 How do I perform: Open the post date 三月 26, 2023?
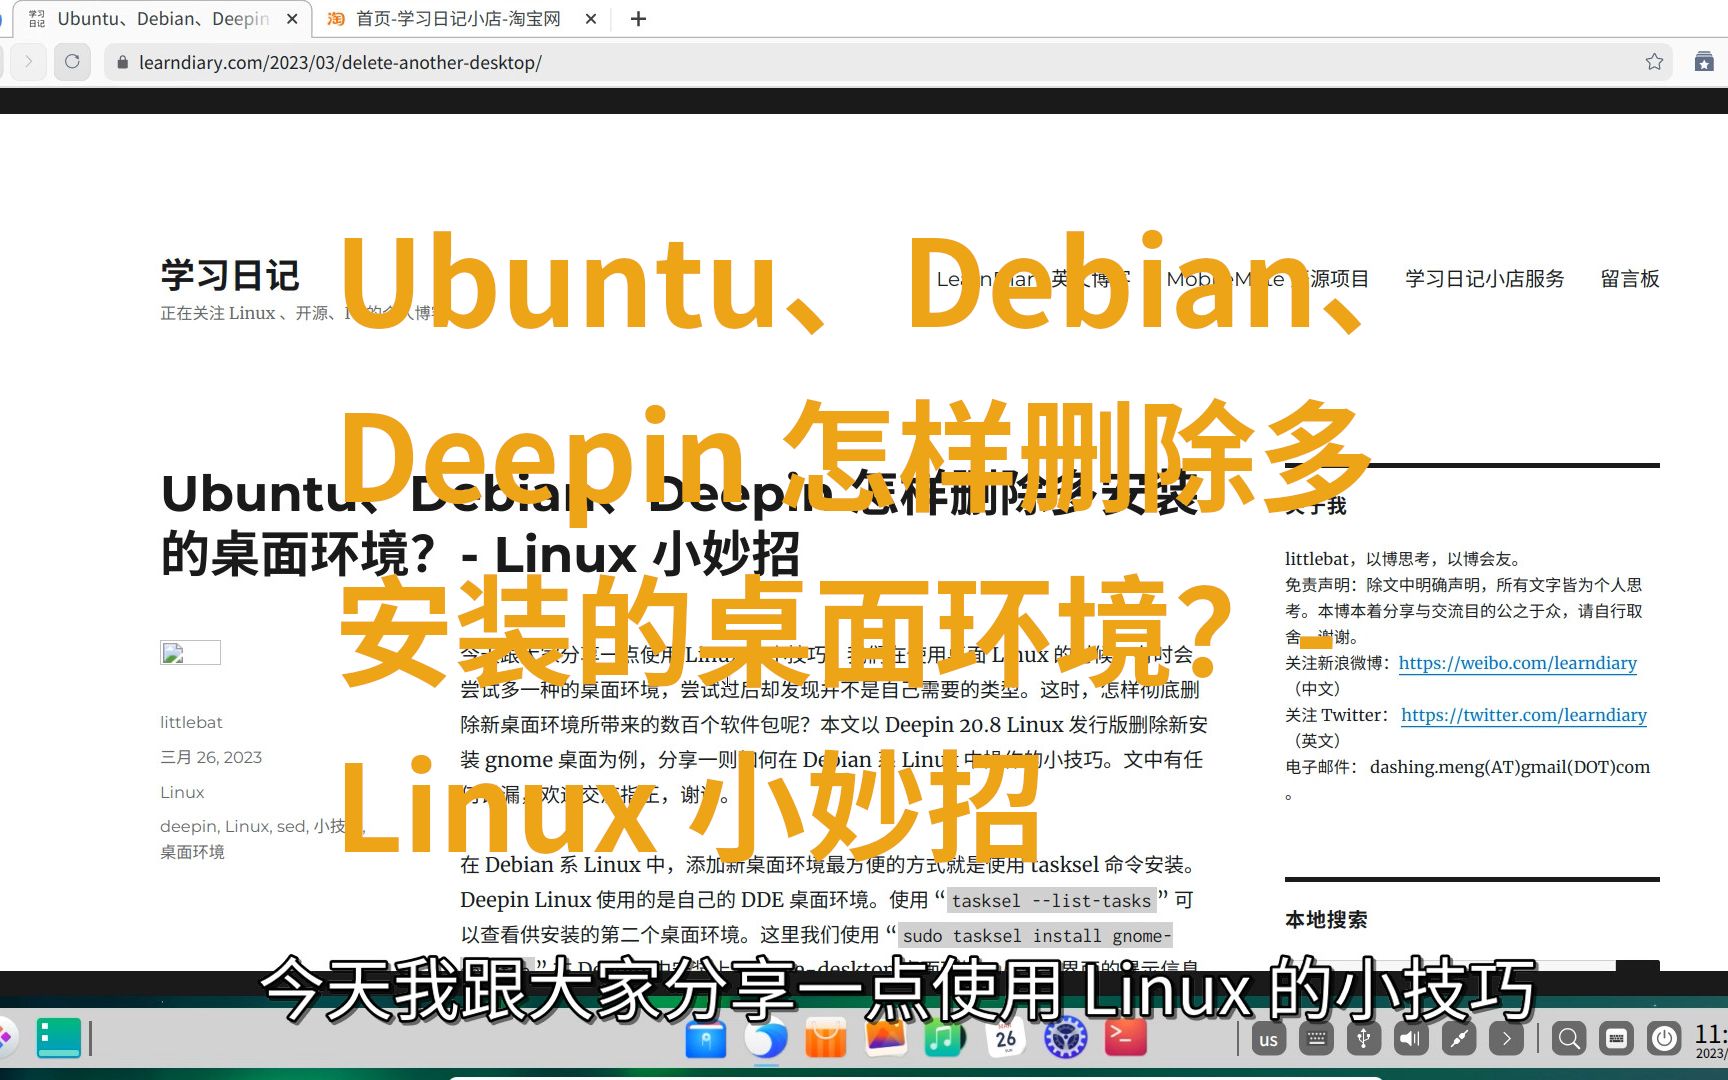coord(211,757)
